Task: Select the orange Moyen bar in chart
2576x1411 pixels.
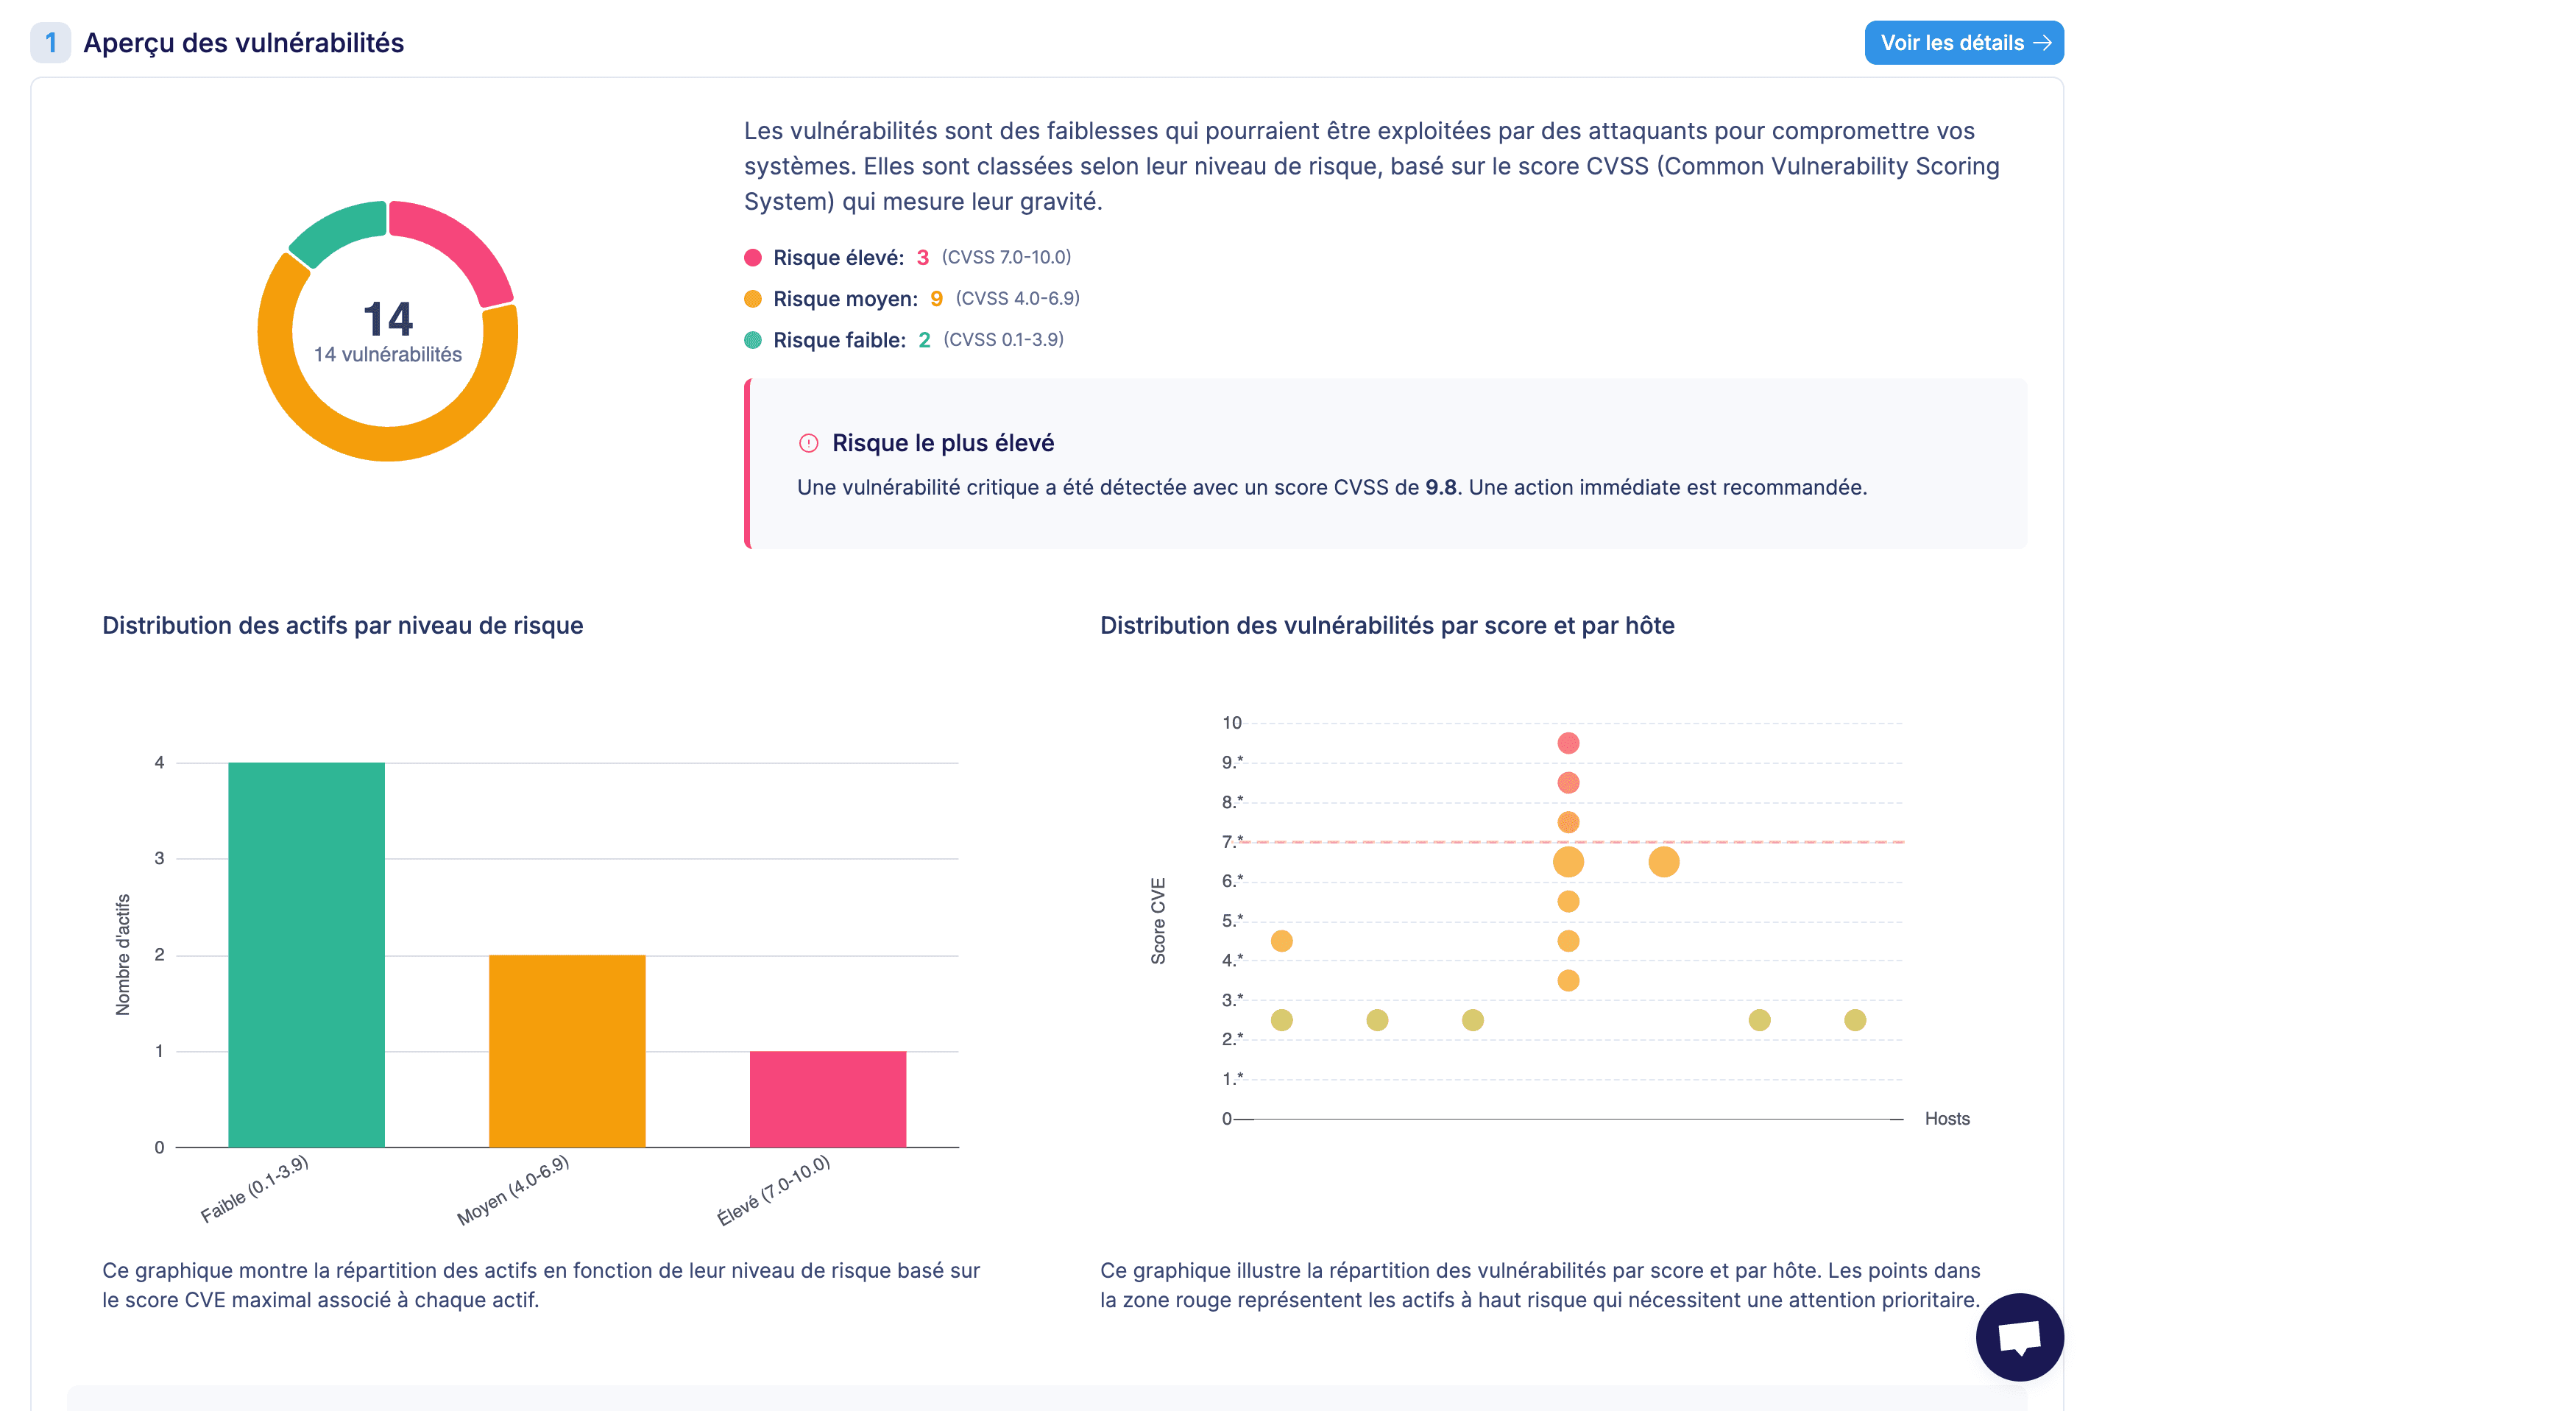Action: (x=567, y=1050)
